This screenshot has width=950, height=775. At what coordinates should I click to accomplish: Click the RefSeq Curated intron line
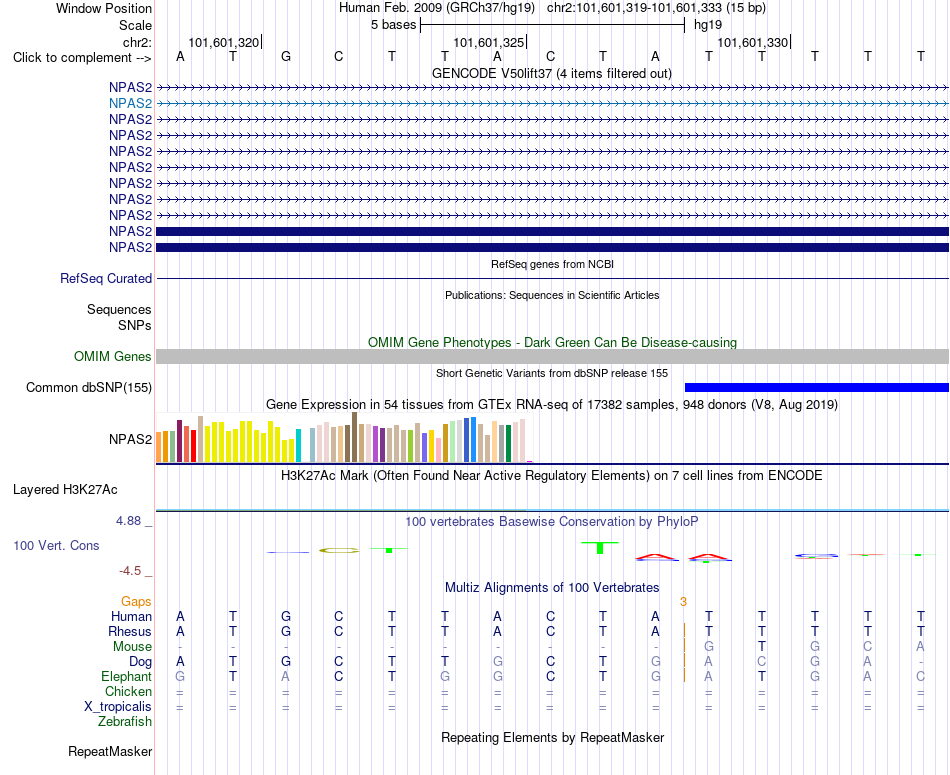552,279
